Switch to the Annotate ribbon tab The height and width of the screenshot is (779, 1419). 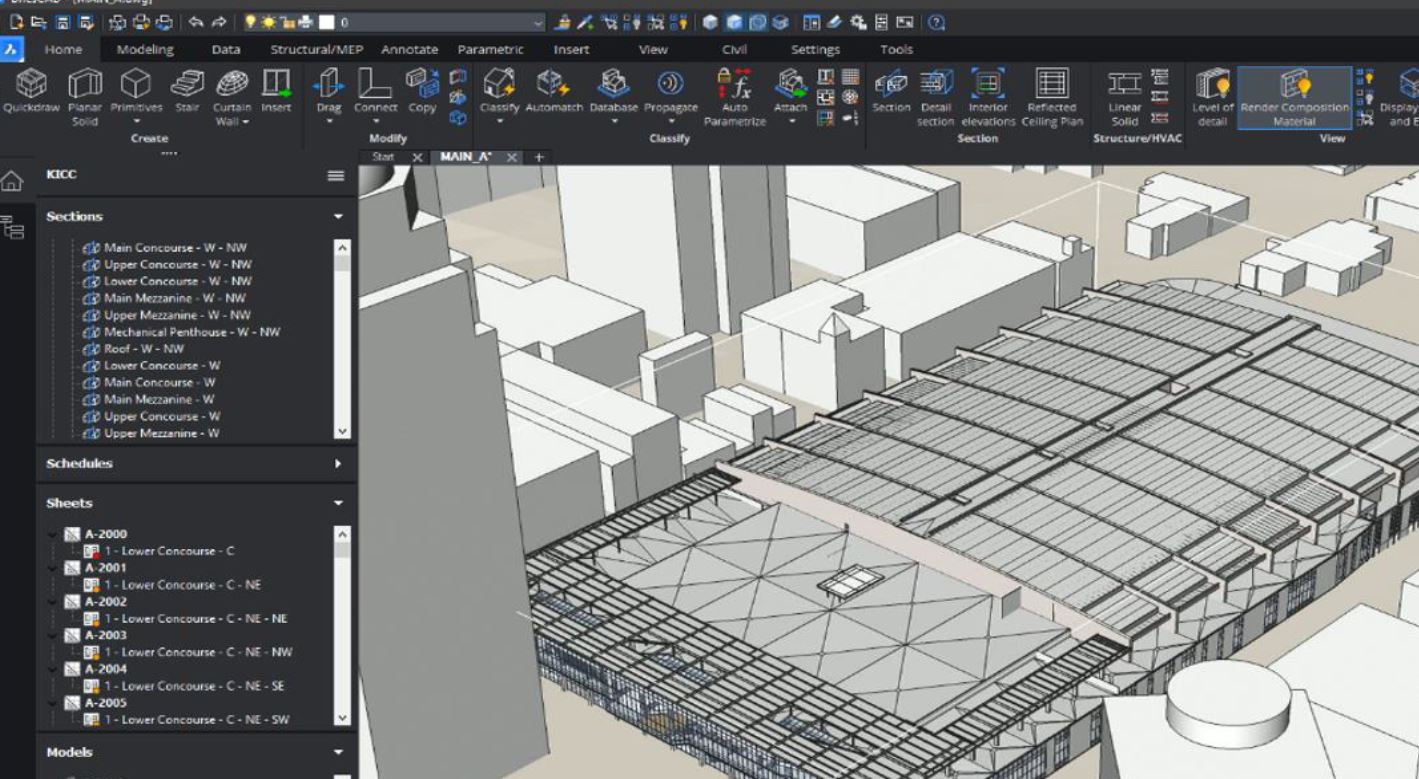[410, 49]
